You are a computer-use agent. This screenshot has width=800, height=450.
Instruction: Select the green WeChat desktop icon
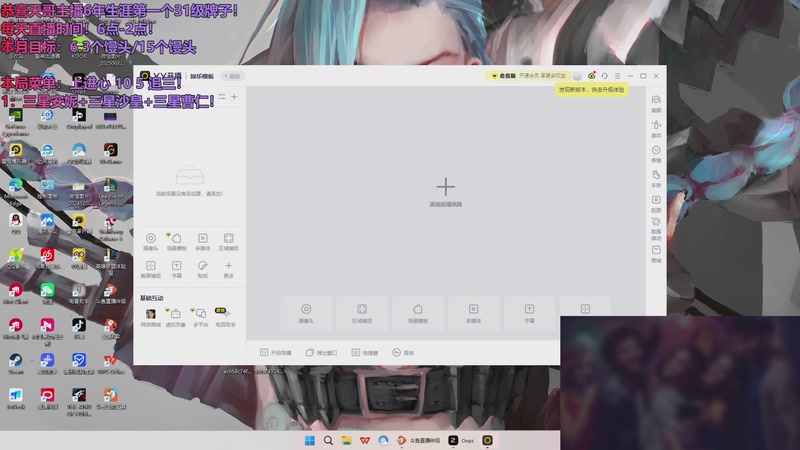click(x=47, y=294)
